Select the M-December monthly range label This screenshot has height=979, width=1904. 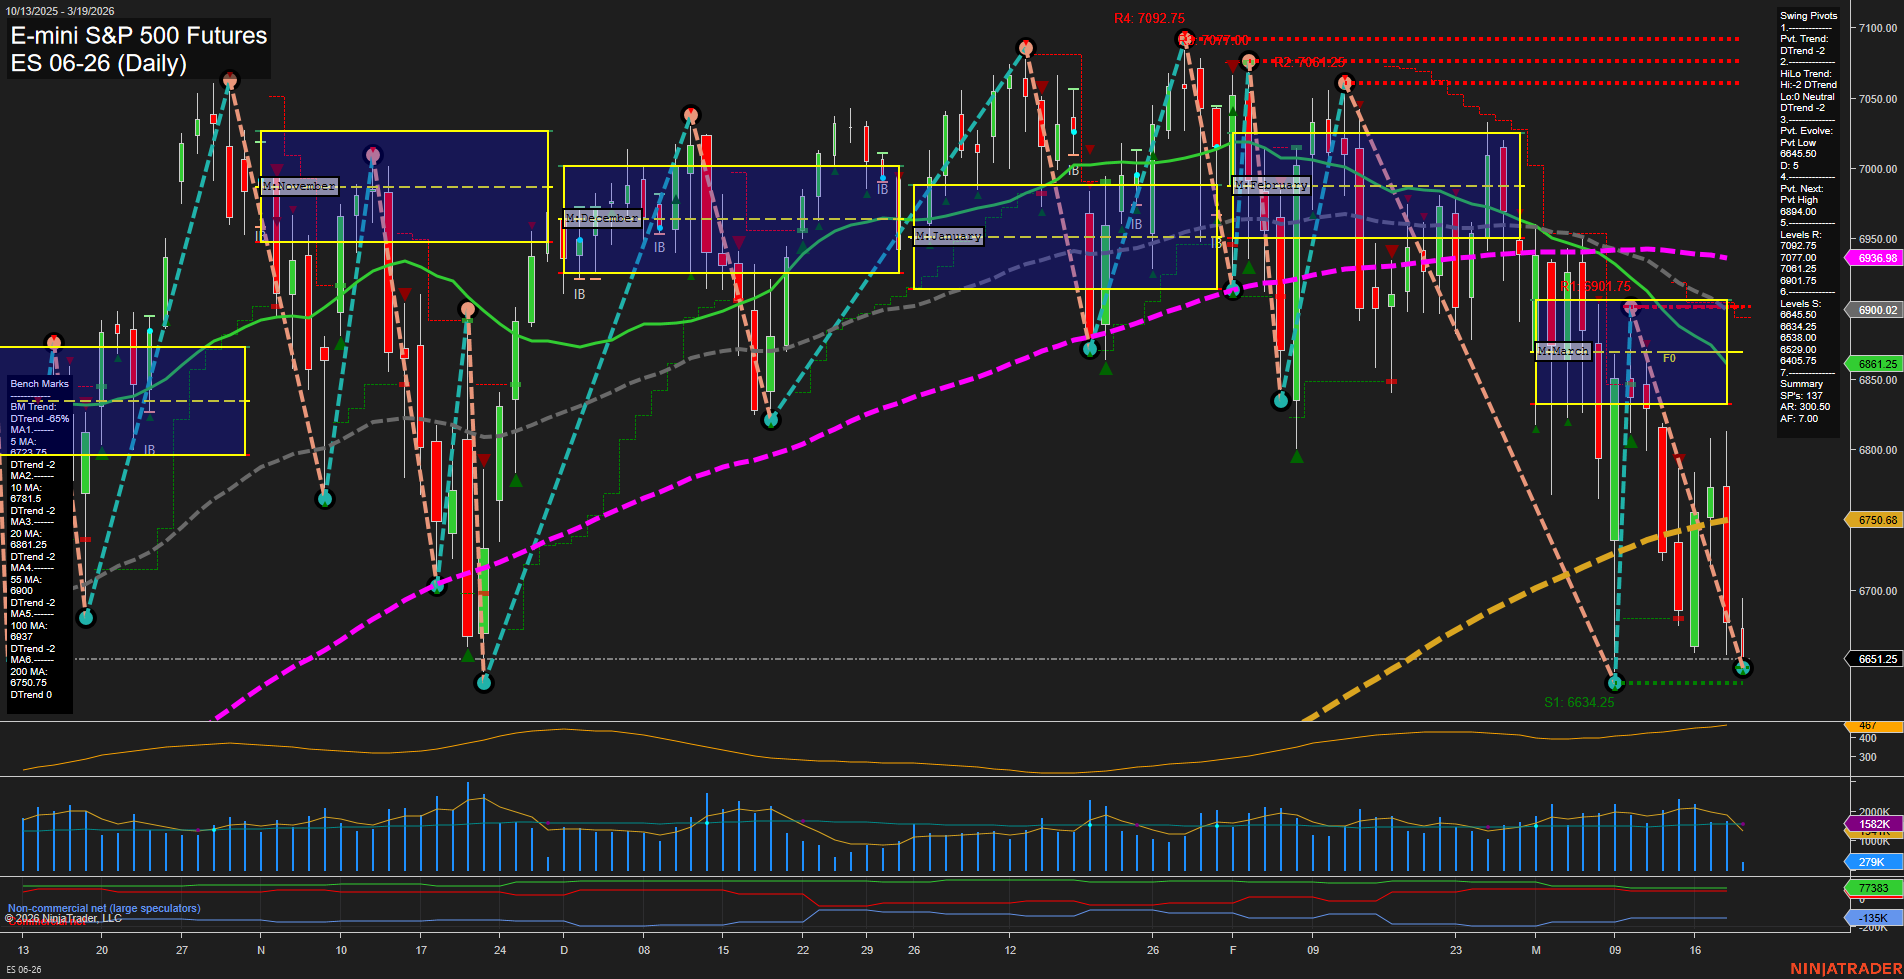[602, 218]
